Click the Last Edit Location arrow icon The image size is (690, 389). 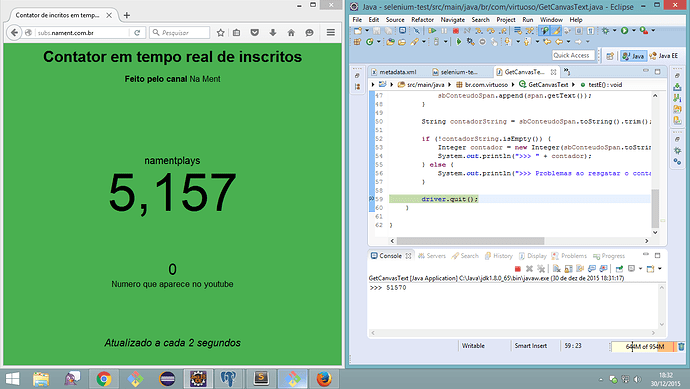click(x=547, y=42)
